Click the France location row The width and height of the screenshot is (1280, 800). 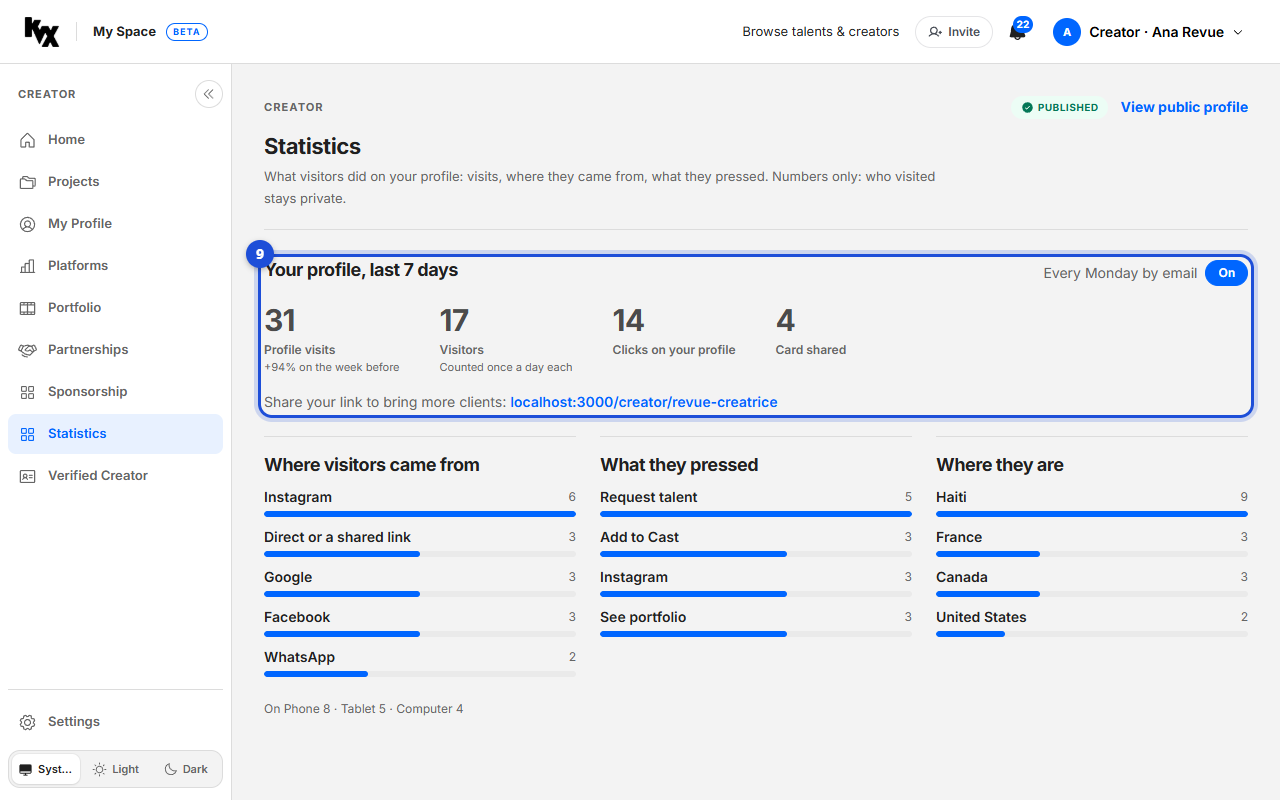1092,545
